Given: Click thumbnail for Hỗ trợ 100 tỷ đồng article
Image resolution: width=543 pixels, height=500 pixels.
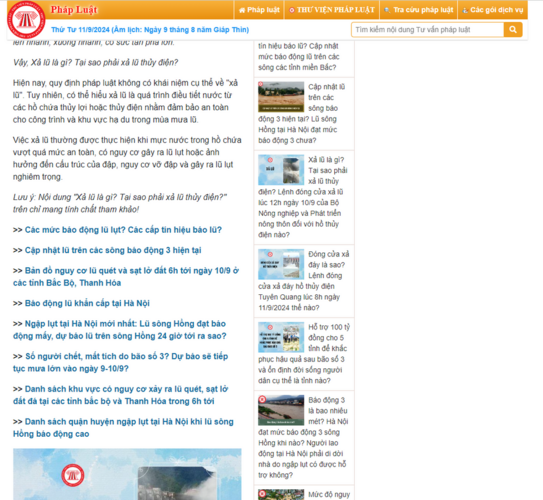Looking at the screenshot, I should click(x=281, y=337).
